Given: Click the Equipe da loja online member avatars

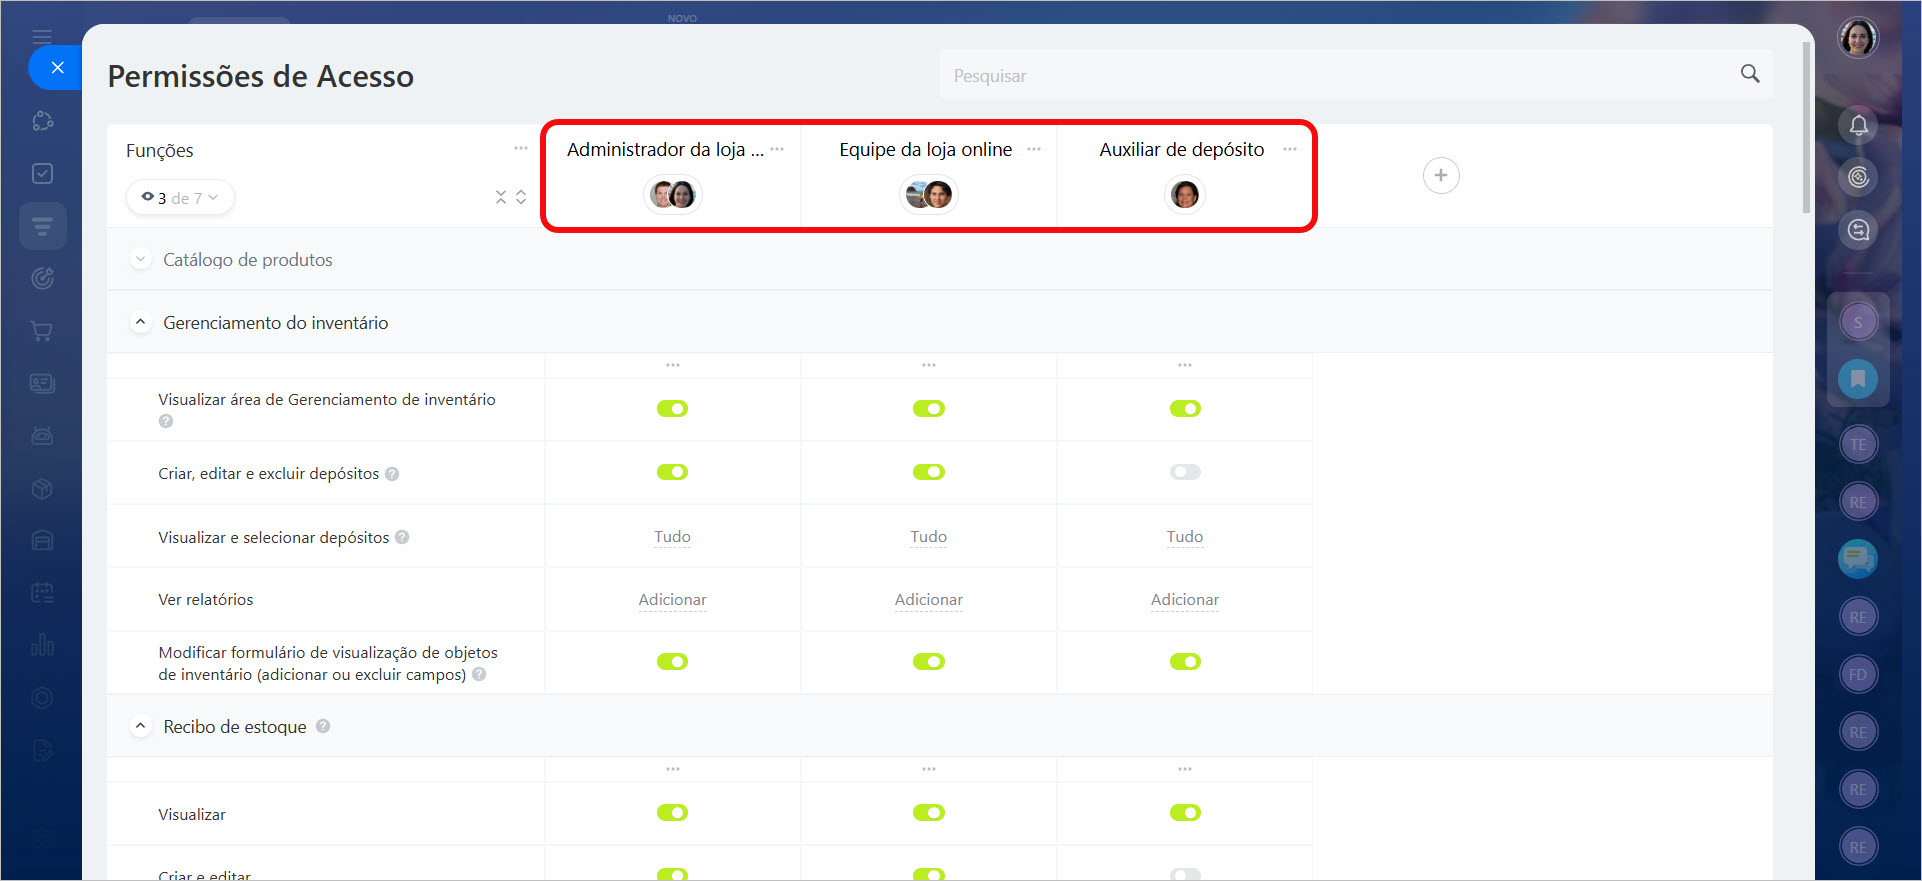Looking at the screenshot, I should 929,194.
